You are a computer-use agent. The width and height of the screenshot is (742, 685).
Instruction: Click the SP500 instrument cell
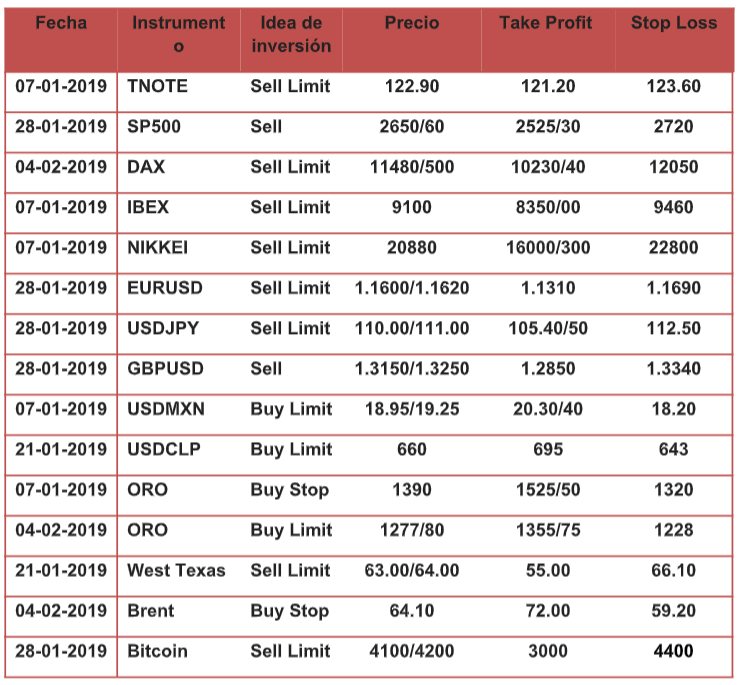click(x=154, y=127)
